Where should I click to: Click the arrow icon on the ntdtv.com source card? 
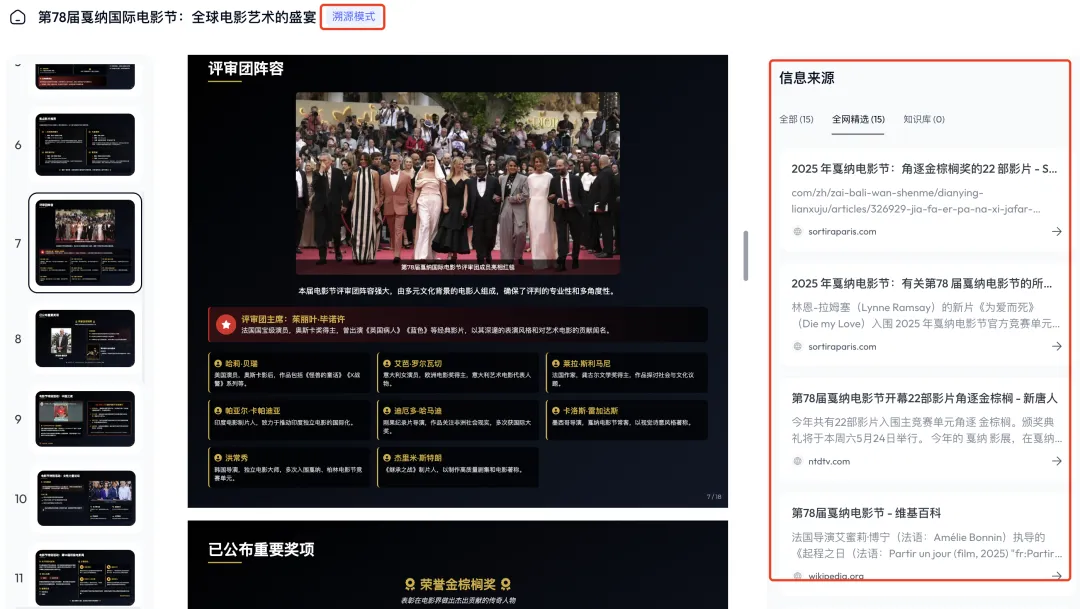(1057, 462)
